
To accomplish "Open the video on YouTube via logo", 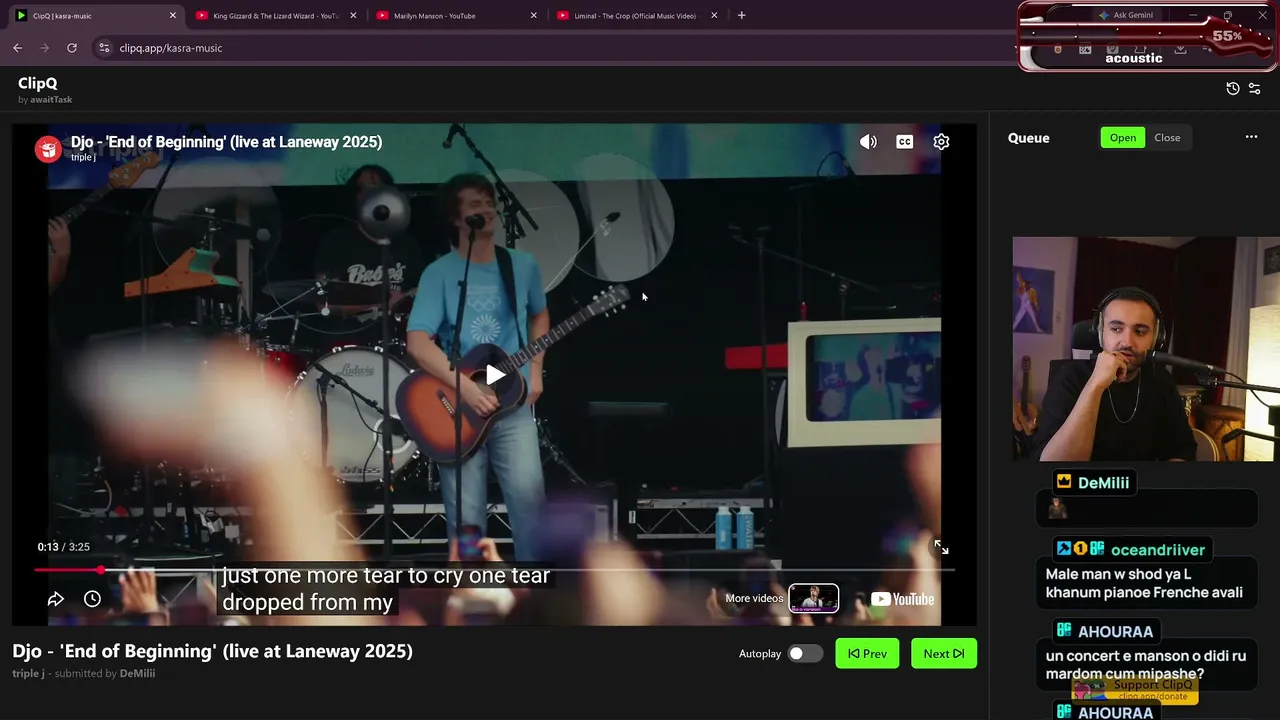I will (902, 599).
